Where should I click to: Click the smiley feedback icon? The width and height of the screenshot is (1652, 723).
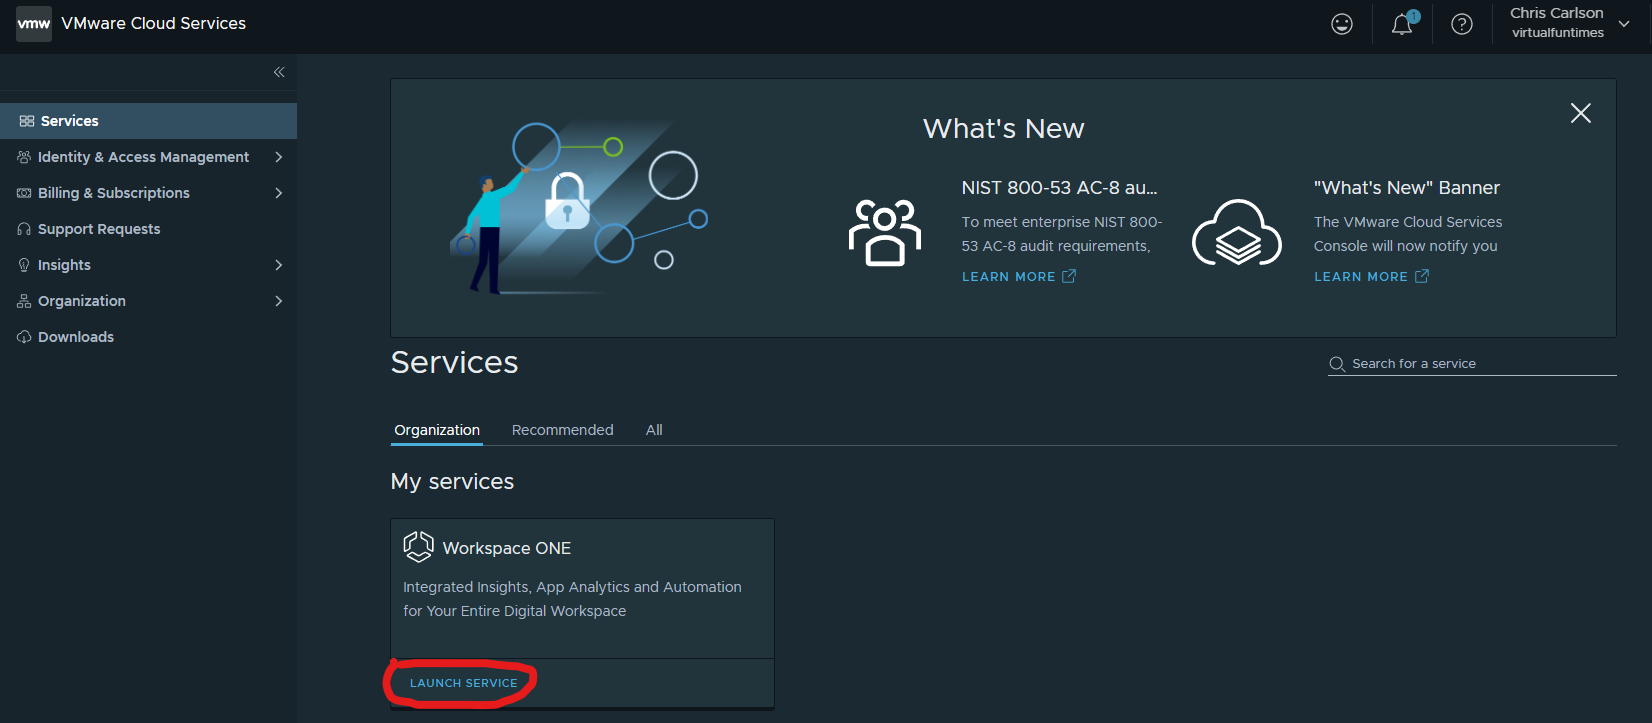tap(1342, 24)
